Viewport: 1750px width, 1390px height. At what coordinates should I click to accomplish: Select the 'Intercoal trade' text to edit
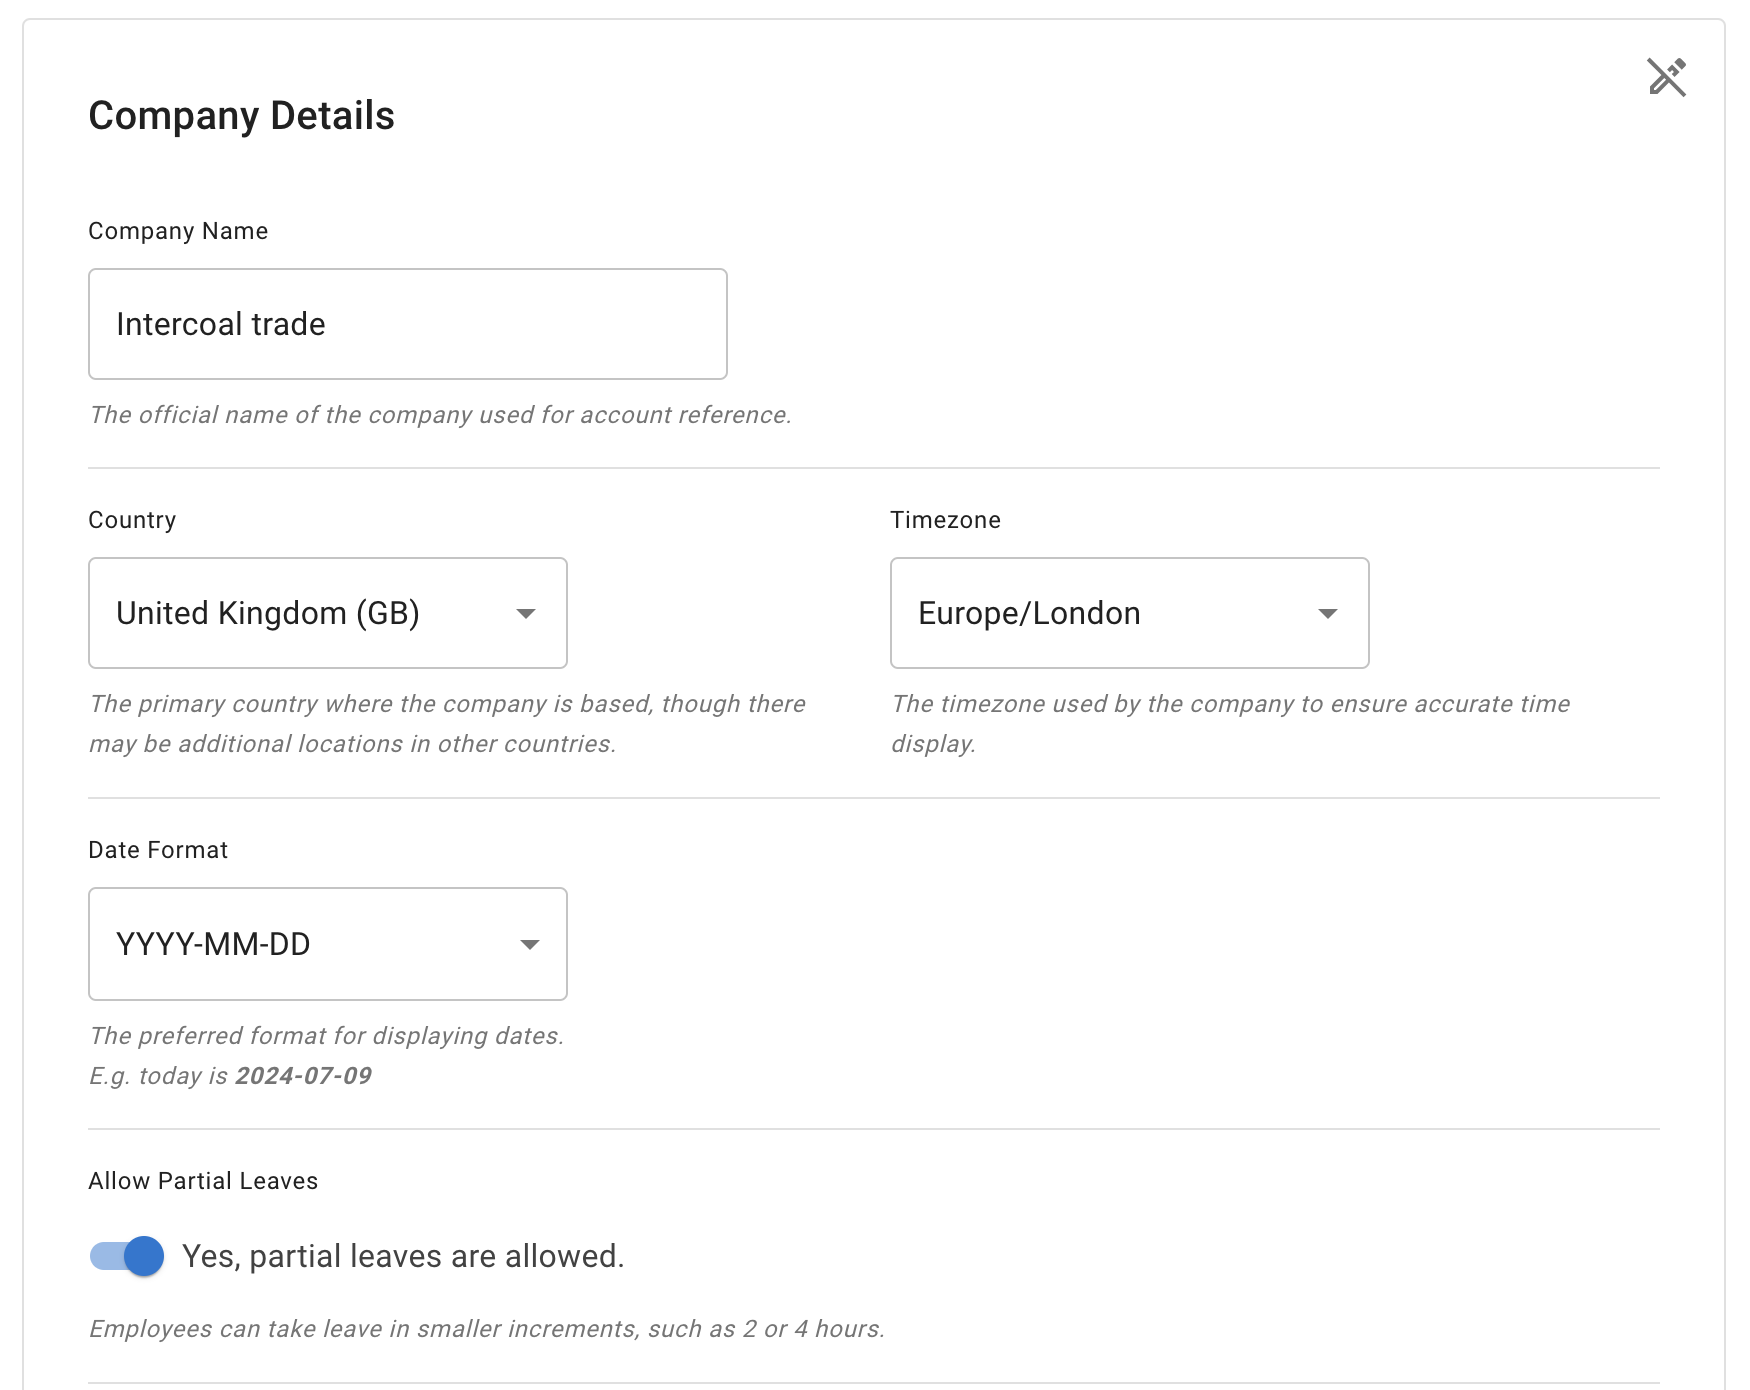pos(221,323)
